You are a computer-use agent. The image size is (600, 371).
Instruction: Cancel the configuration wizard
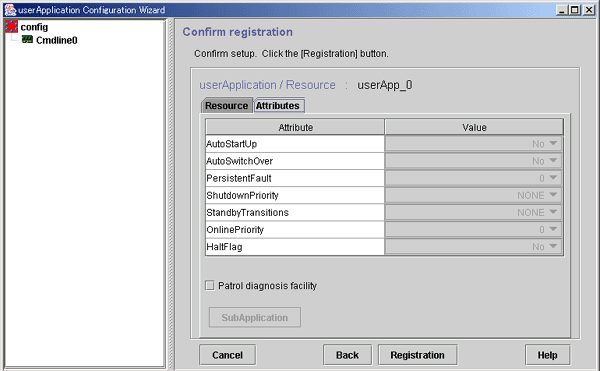pyautogui.click(x=227, y=355)
